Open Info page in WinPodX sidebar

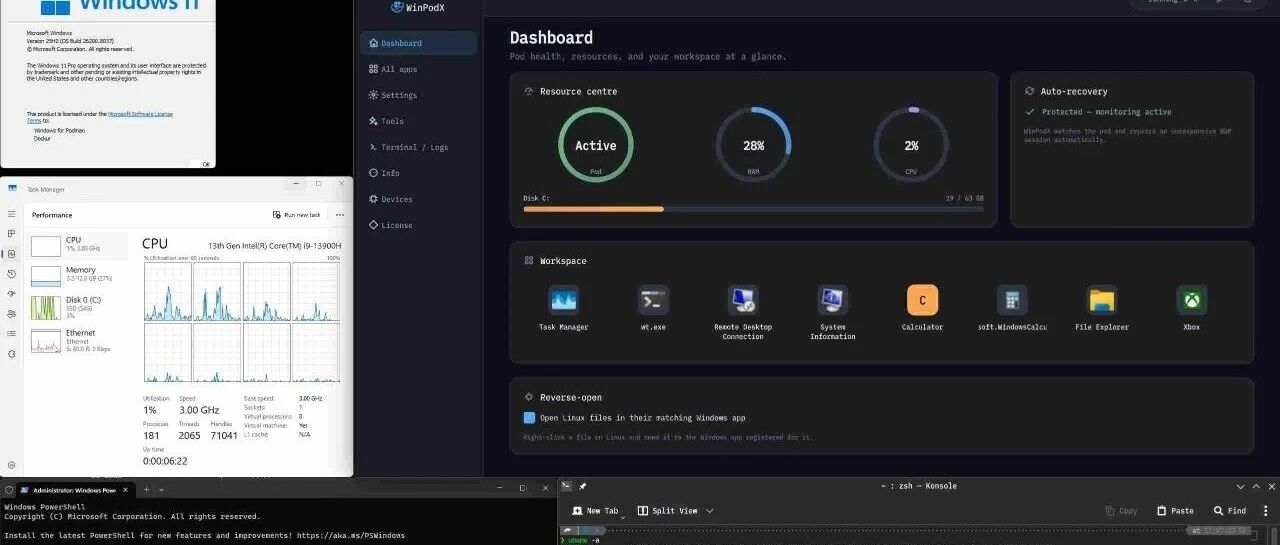(x=419, y=173)
